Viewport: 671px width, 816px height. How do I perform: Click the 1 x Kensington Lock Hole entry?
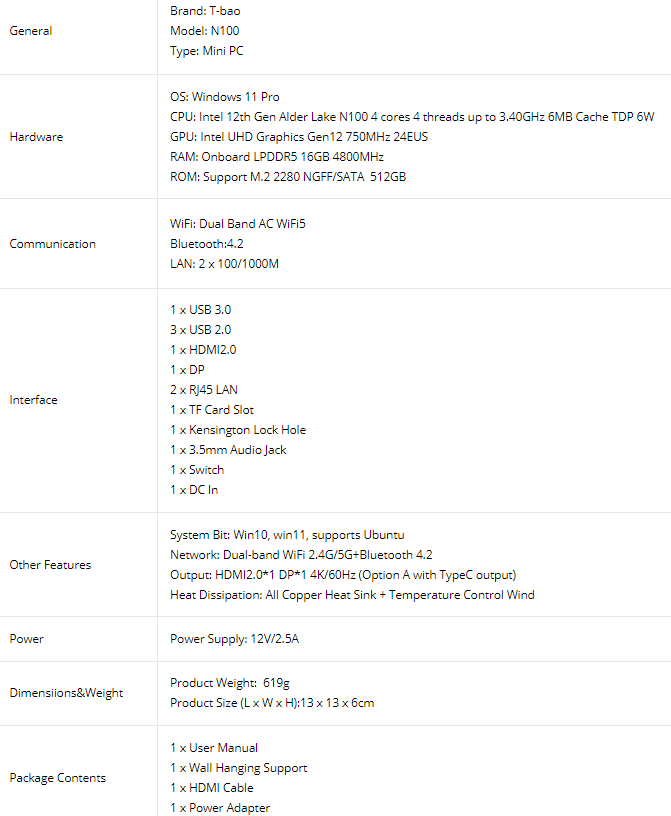(x=238, y=430)
